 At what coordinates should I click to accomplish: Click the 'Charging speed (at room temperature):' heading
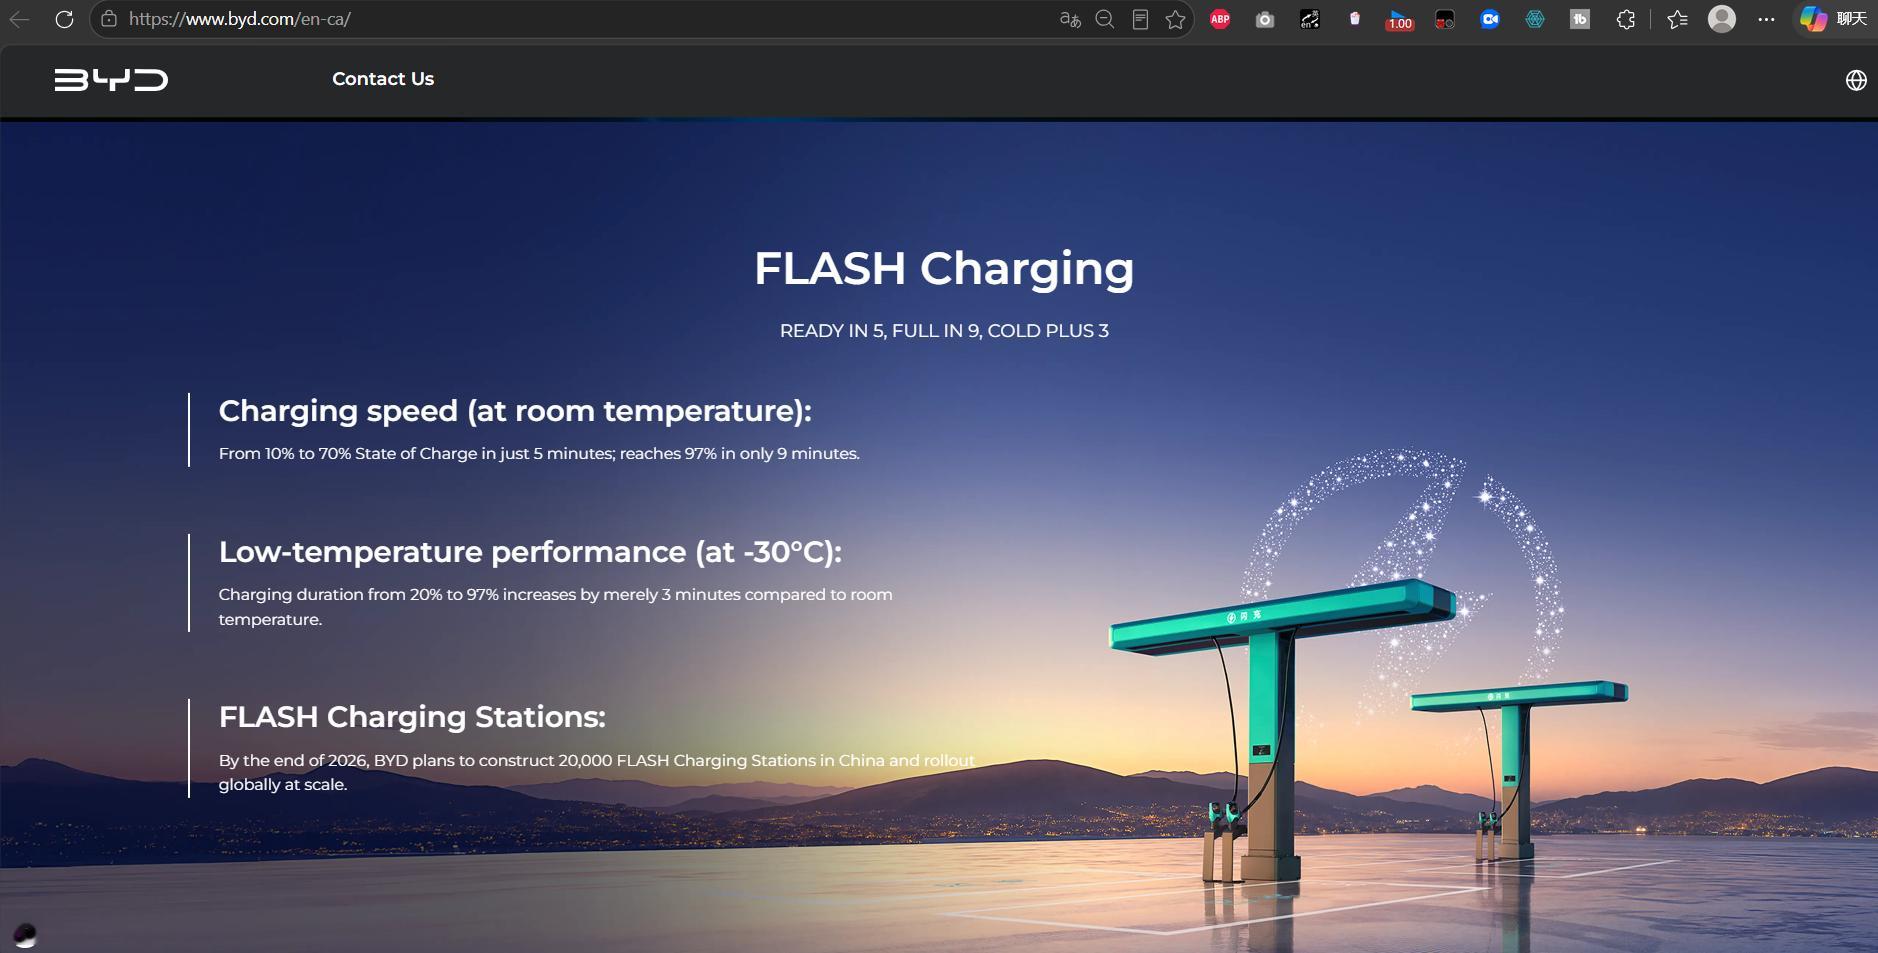515,411
